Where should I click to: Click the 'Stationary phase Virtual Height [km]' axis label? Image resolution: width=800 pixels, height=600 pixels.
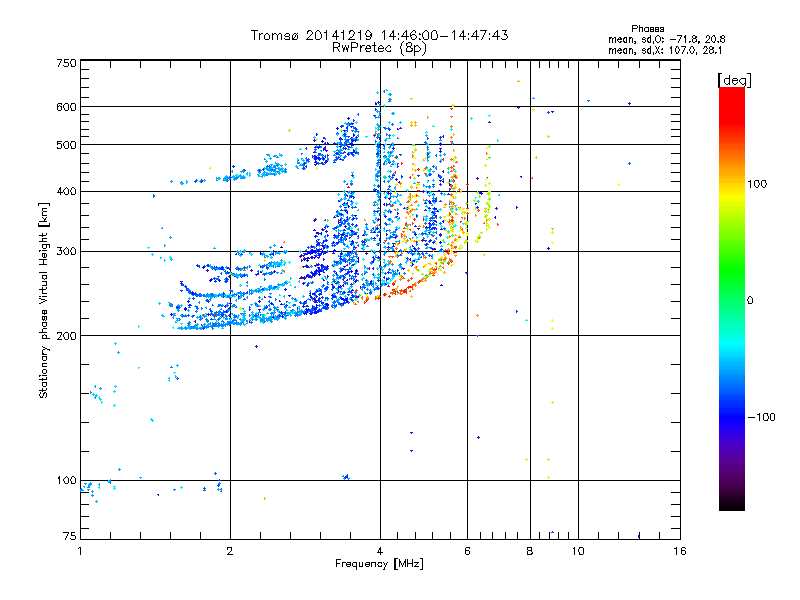[x=43, y=300]
